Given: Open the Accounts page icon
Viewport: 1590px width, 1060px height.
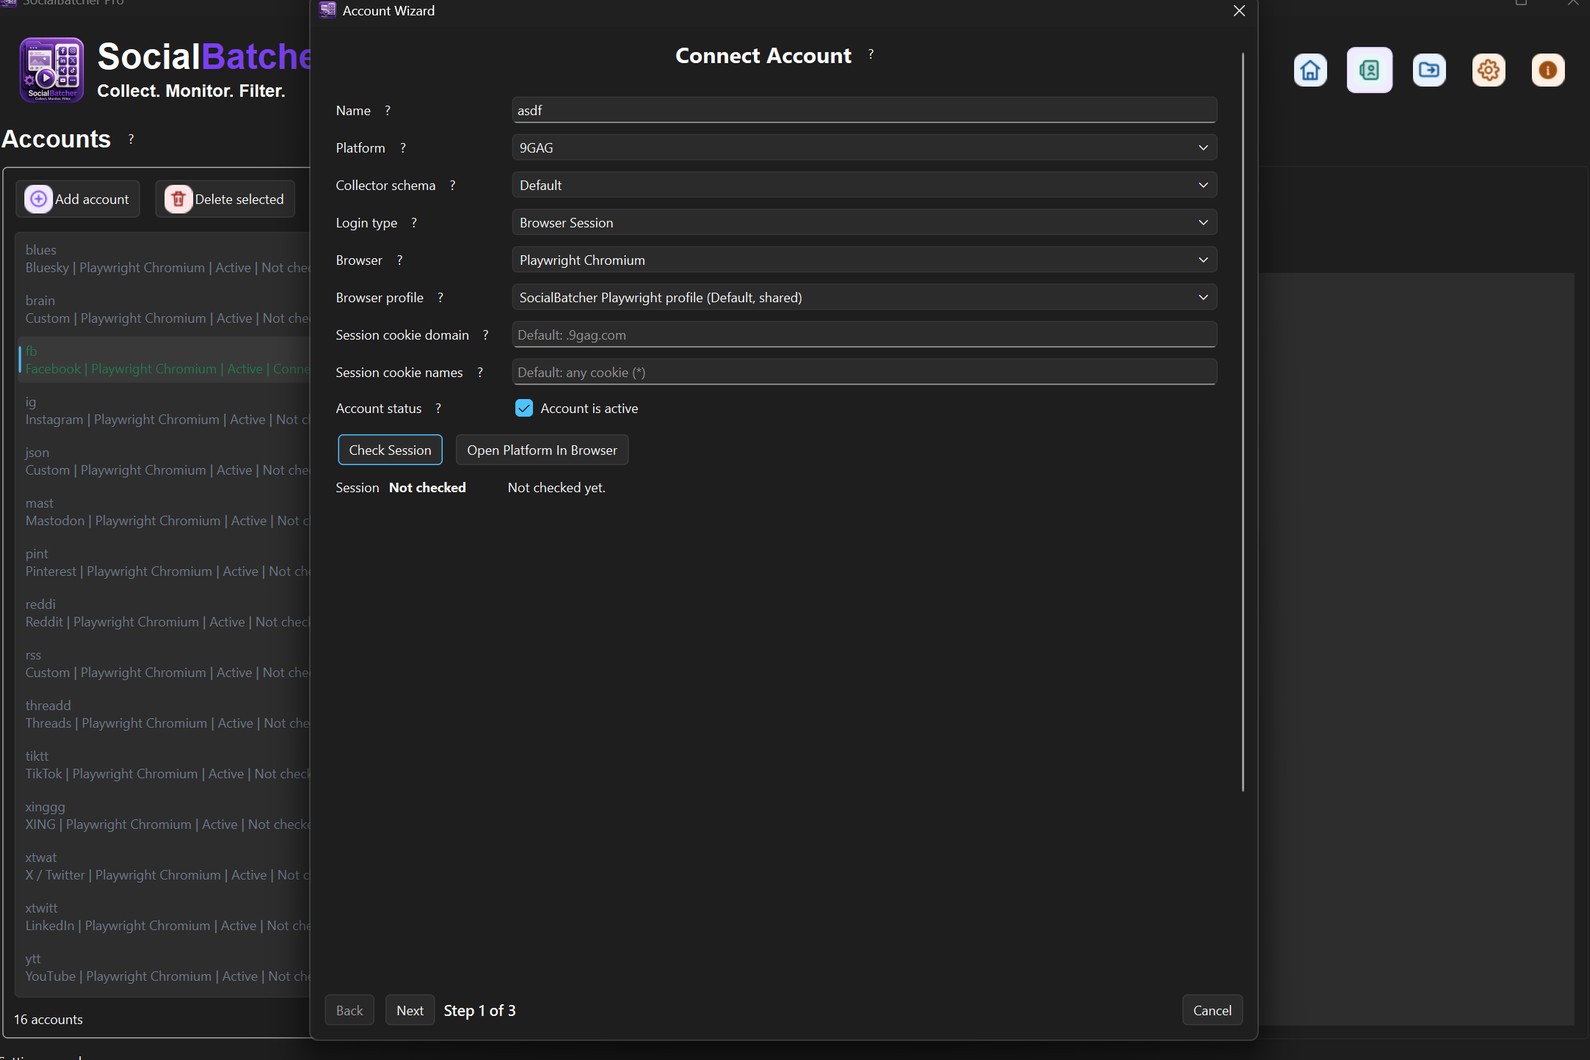Looking at the screenshot, I should pos(1369,70).
